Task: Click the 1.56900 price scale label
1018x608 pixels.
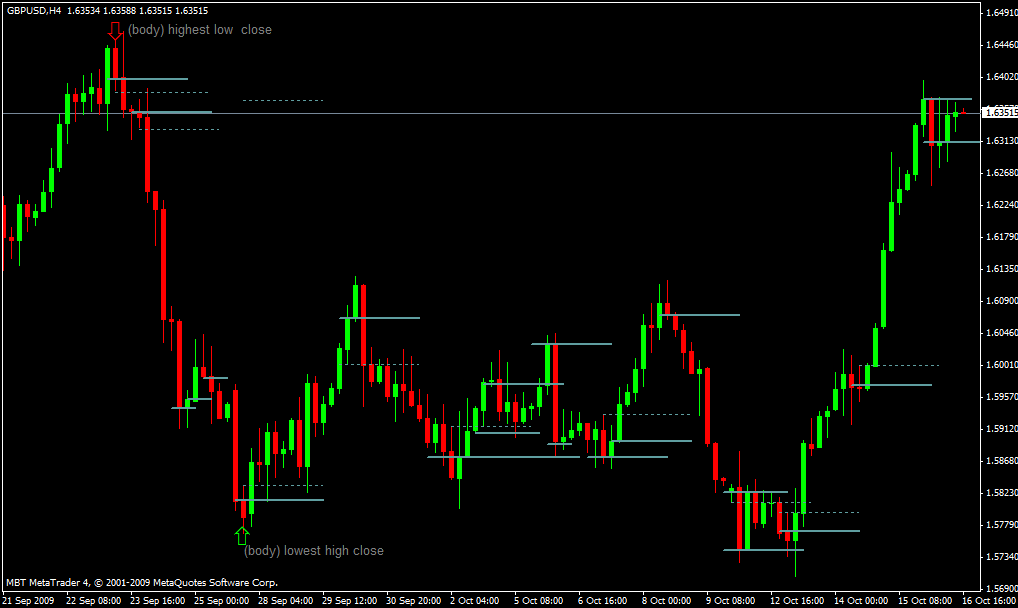Action: tap(1001, 589)
